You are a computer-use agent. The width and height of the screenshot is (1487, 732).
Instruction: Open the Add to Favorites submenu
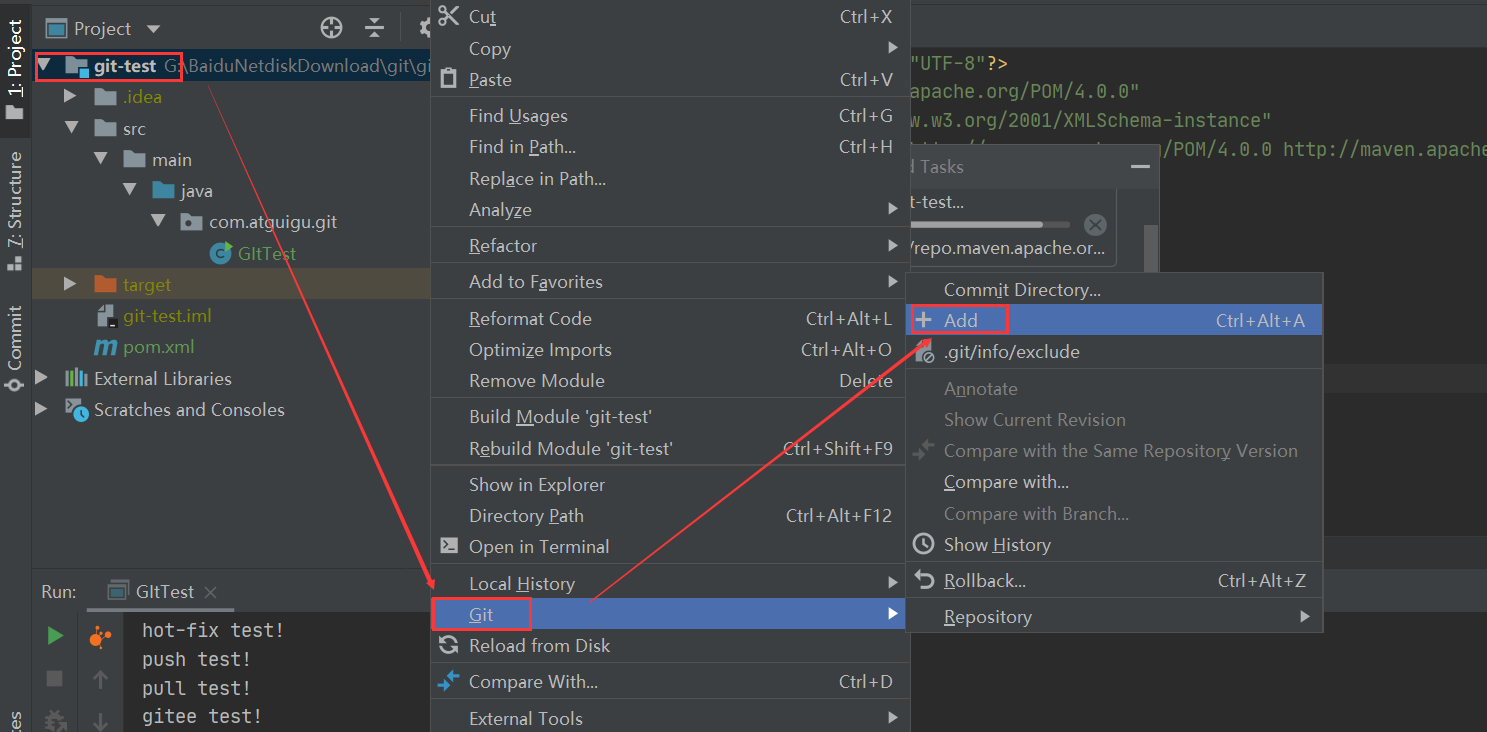[670, 282]
